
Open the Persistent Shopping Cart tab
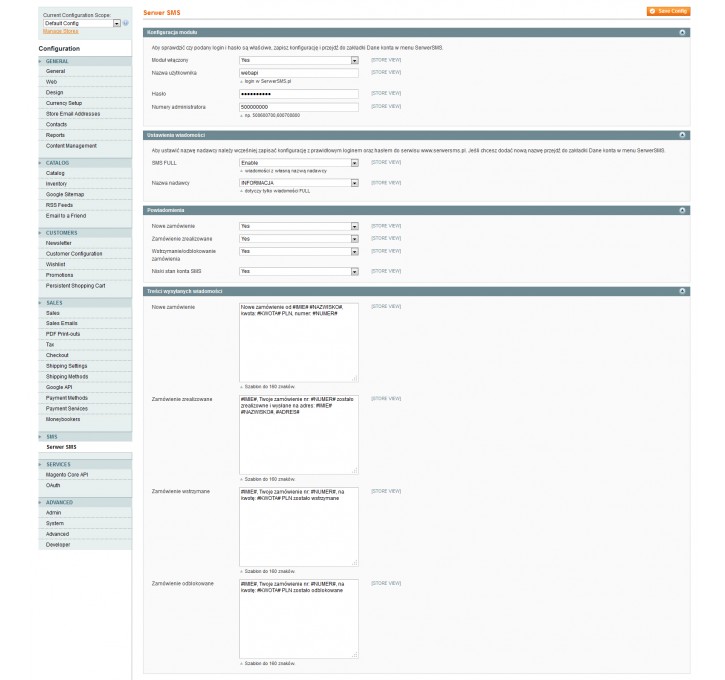tap(85, 286)
